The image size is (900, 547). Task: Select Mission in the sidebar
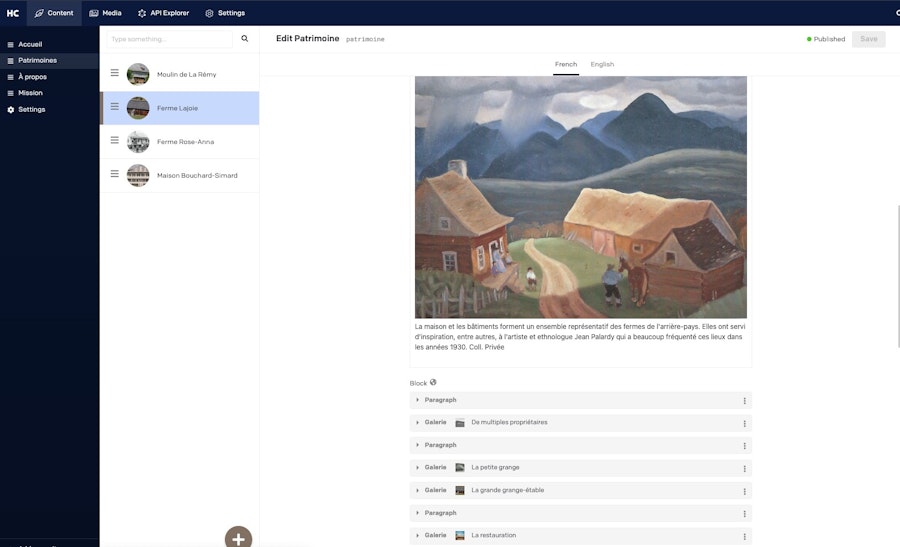coord(49,92)
